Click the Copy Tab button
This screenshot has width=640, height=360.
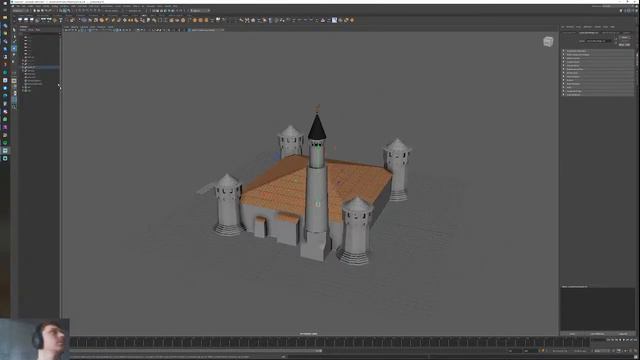(x=623, y=334)
